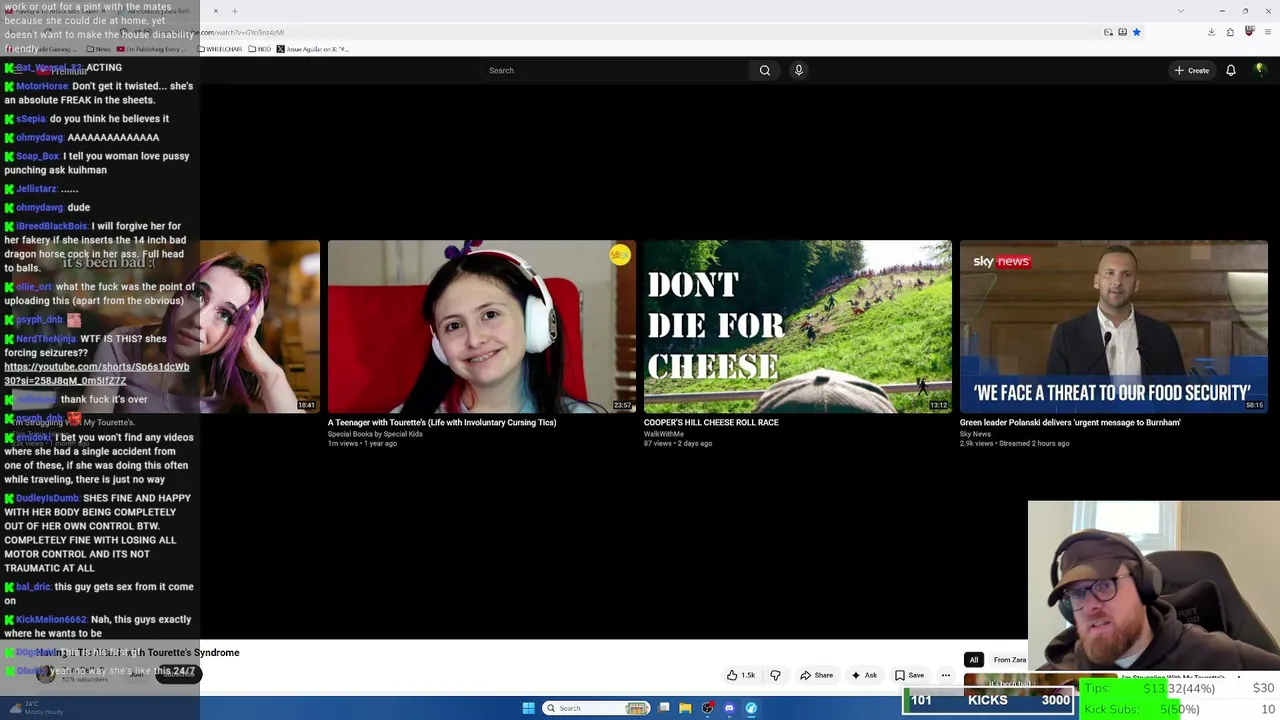1280x720 pixels.
Task: Open OBS Studio from the taskbar
Action: point(707,708)
